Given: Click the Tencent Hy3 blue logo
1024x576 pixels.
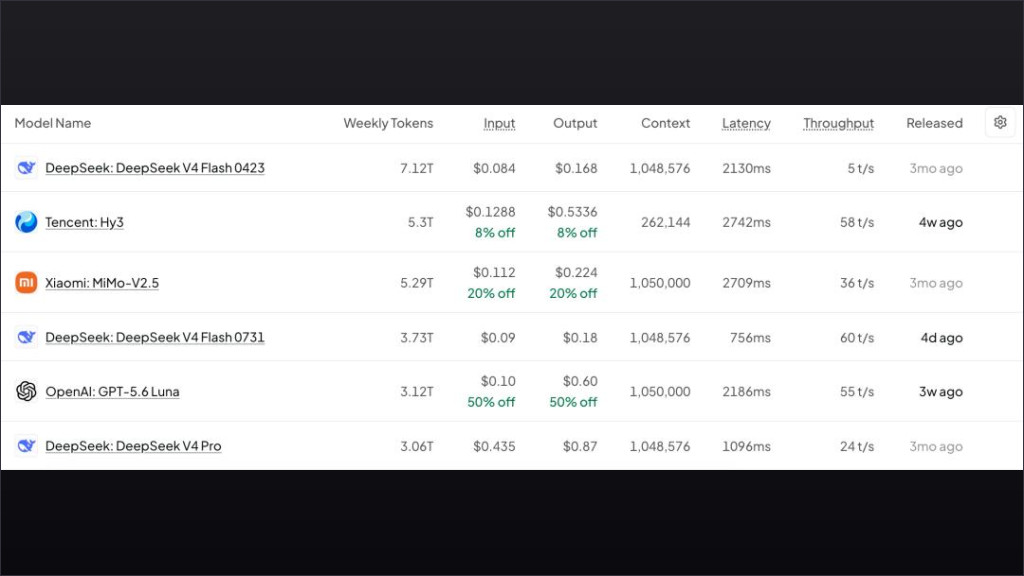Looking at the screenshot, I should (26, 222).
